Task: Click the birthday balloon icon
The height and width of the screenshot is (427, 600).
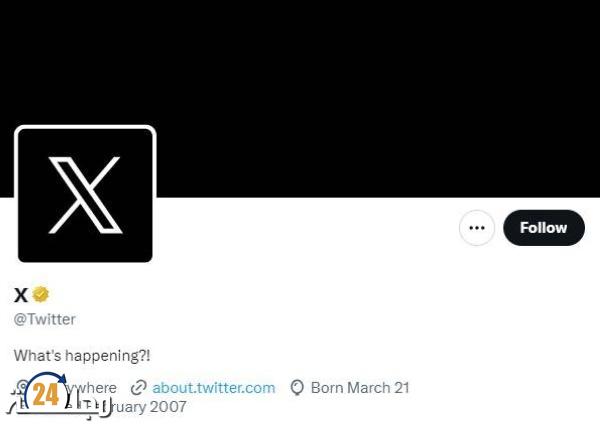Action: tap(297, 388)
